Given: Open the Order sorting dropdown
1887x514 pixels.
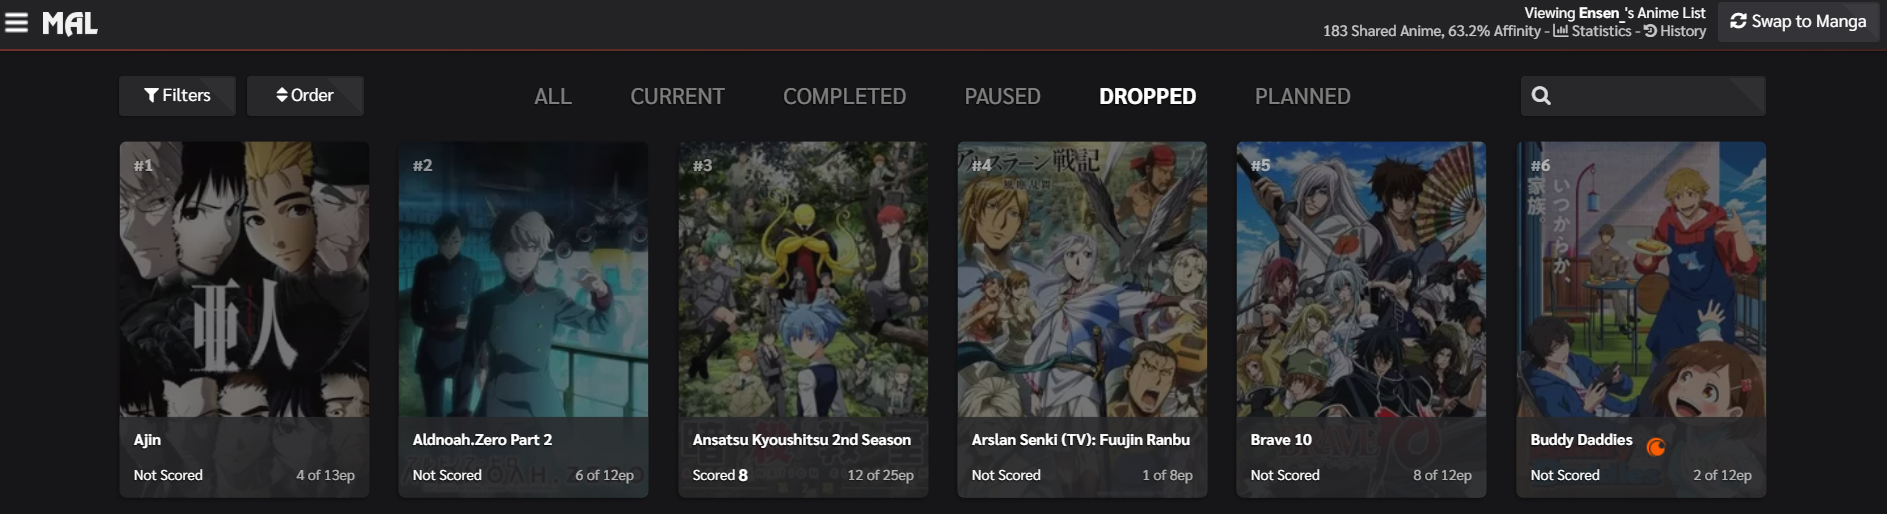Looking at the screenshot, I should (305, 95).
